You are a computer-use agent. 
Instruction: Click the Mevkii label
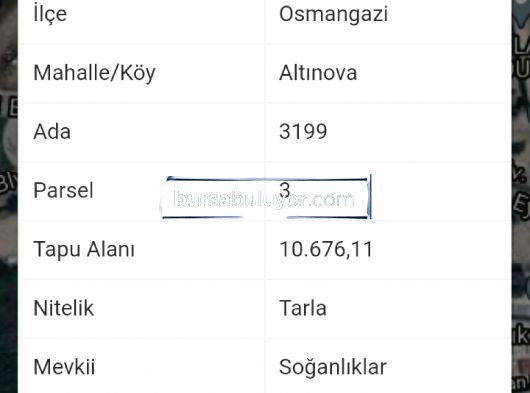coord(64,367)
